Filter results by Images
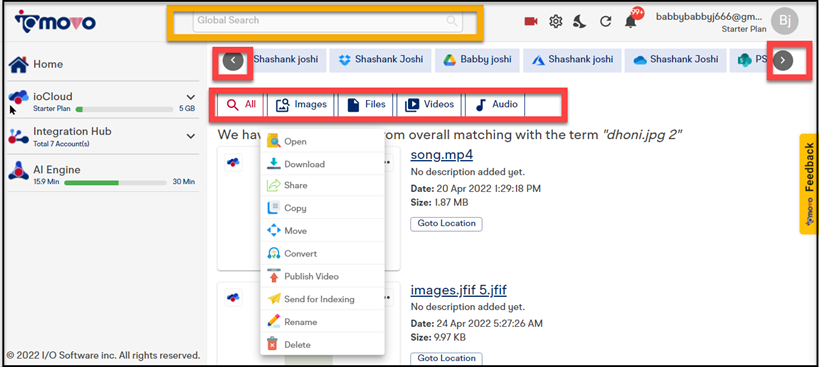This screenshot has height=367, width=819. click(x=301, y=105)
